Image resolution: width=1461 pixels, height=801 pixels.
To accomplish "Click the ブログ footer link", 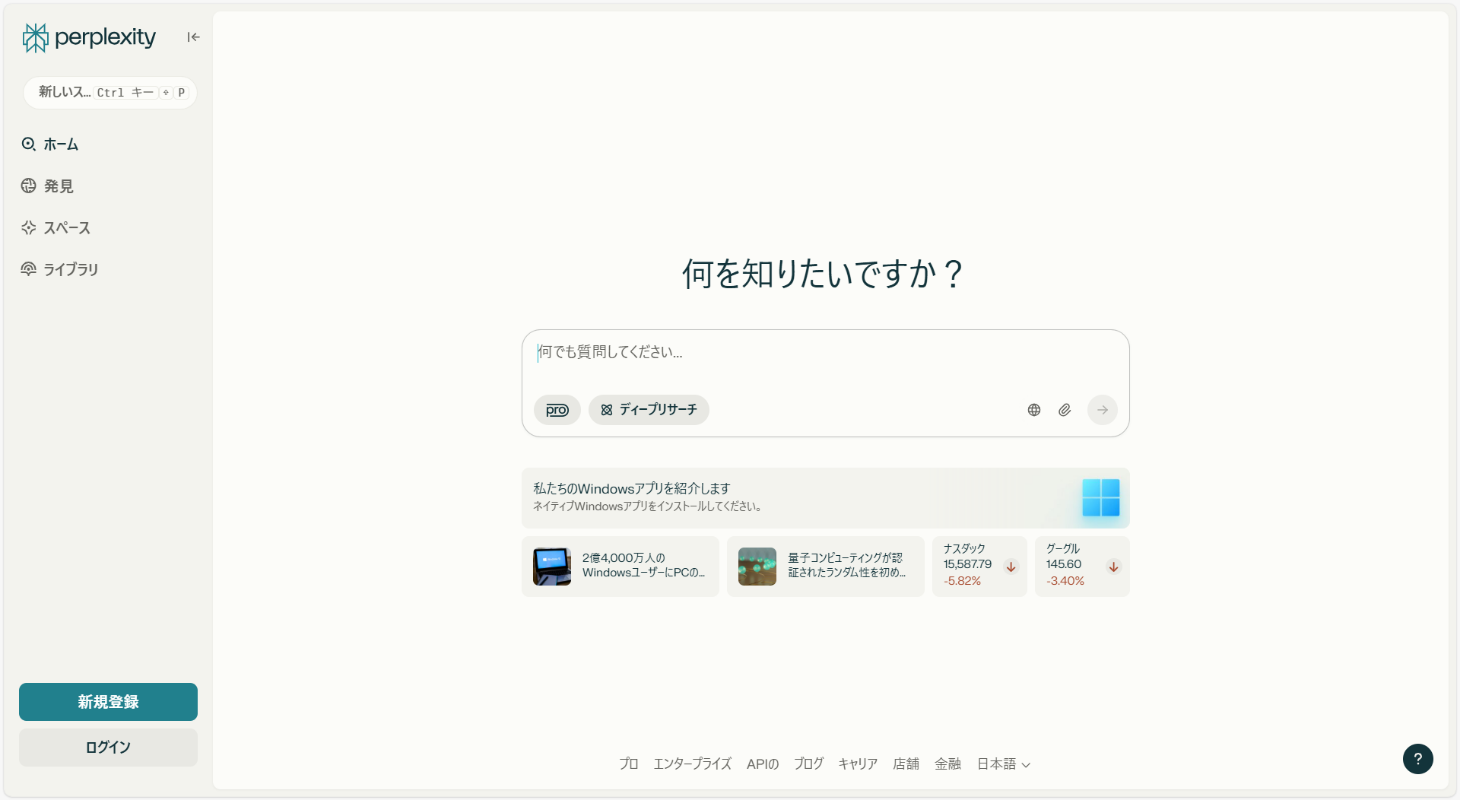I will [809, 764].
